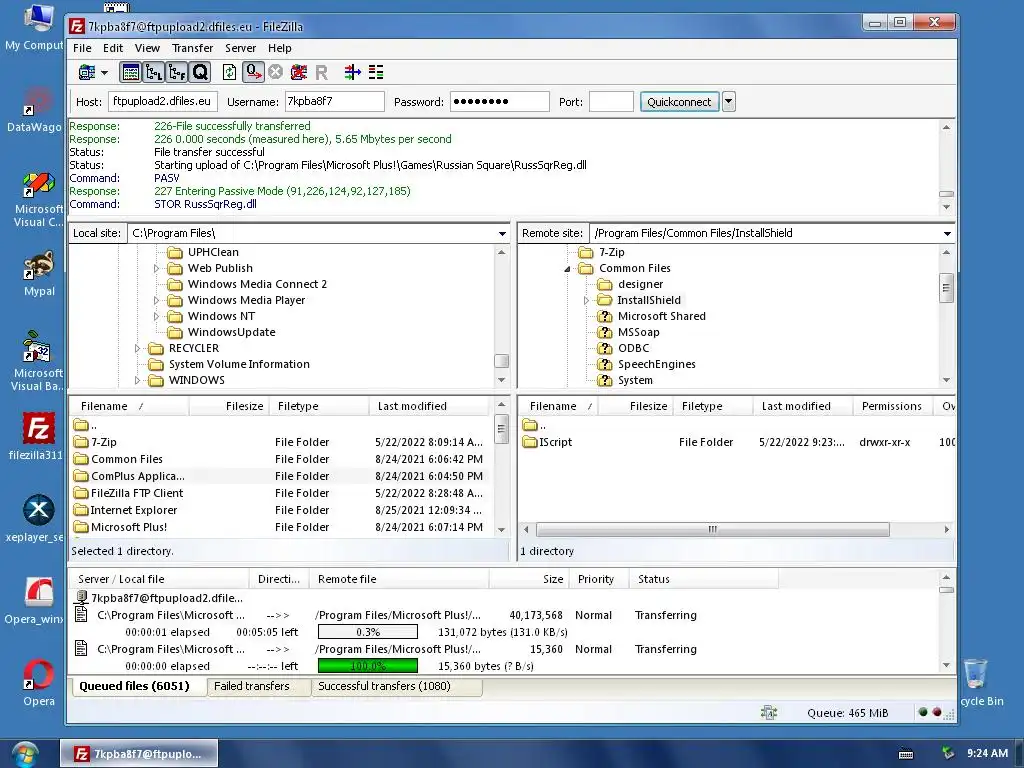Click the remote file list horizontal scrollbar
This screenshot has width=1024, height=768.
click(x=712, y=529)
